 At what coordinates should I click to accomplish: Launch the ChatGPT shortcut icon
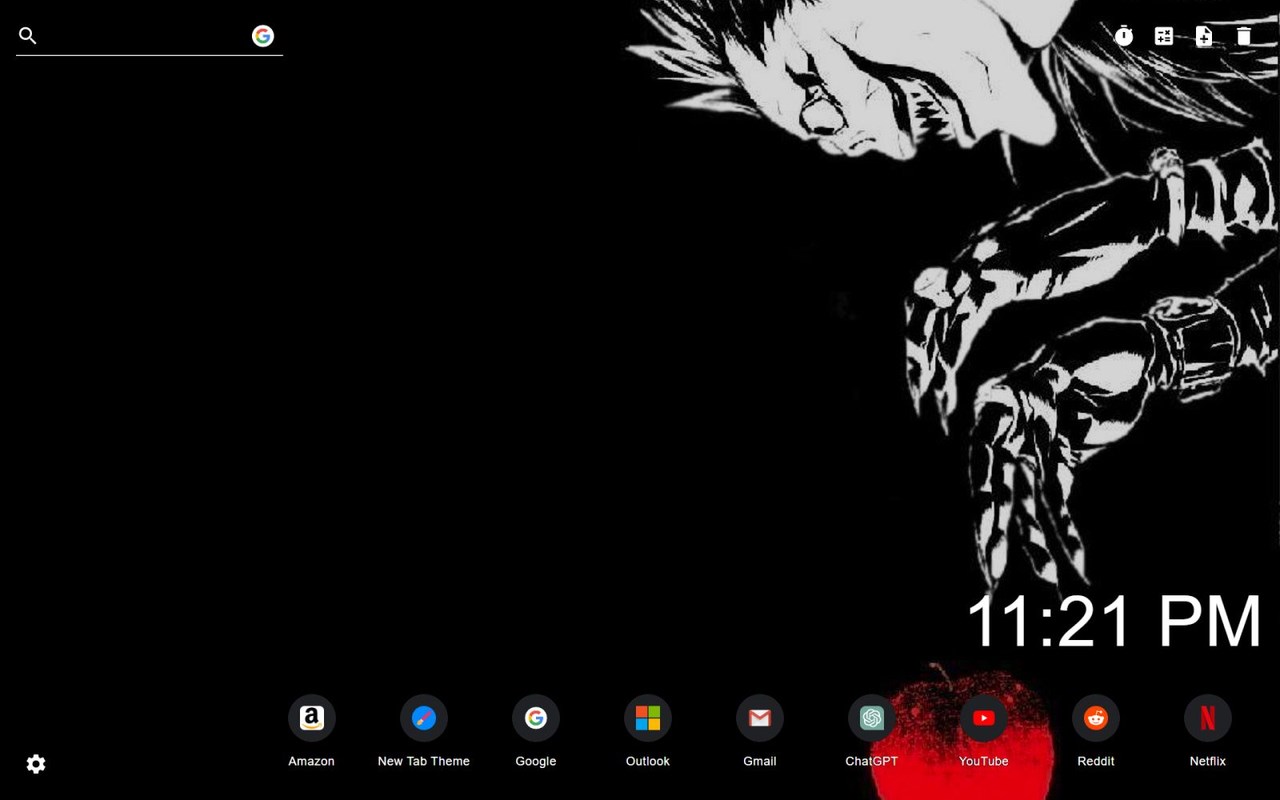[872, 718]
